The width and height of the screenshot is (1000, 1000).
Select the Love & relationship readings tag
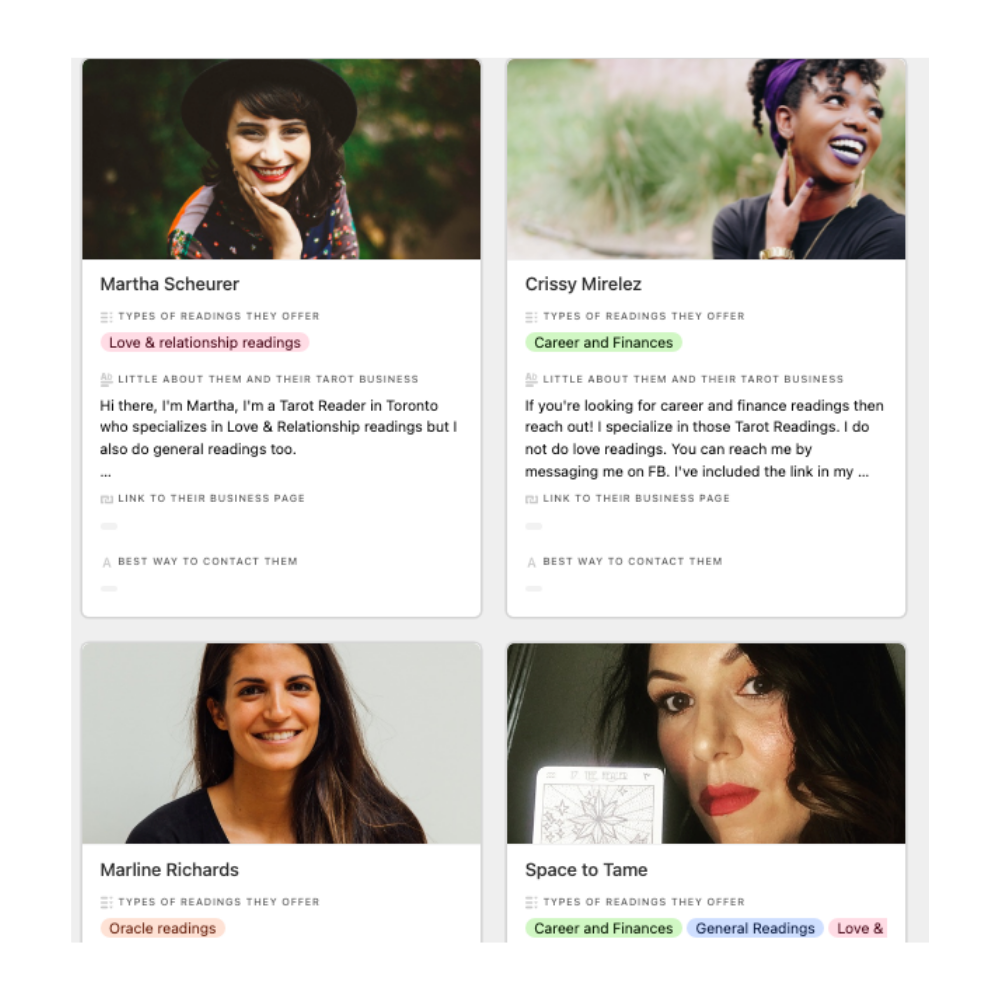tap(205, 342)
